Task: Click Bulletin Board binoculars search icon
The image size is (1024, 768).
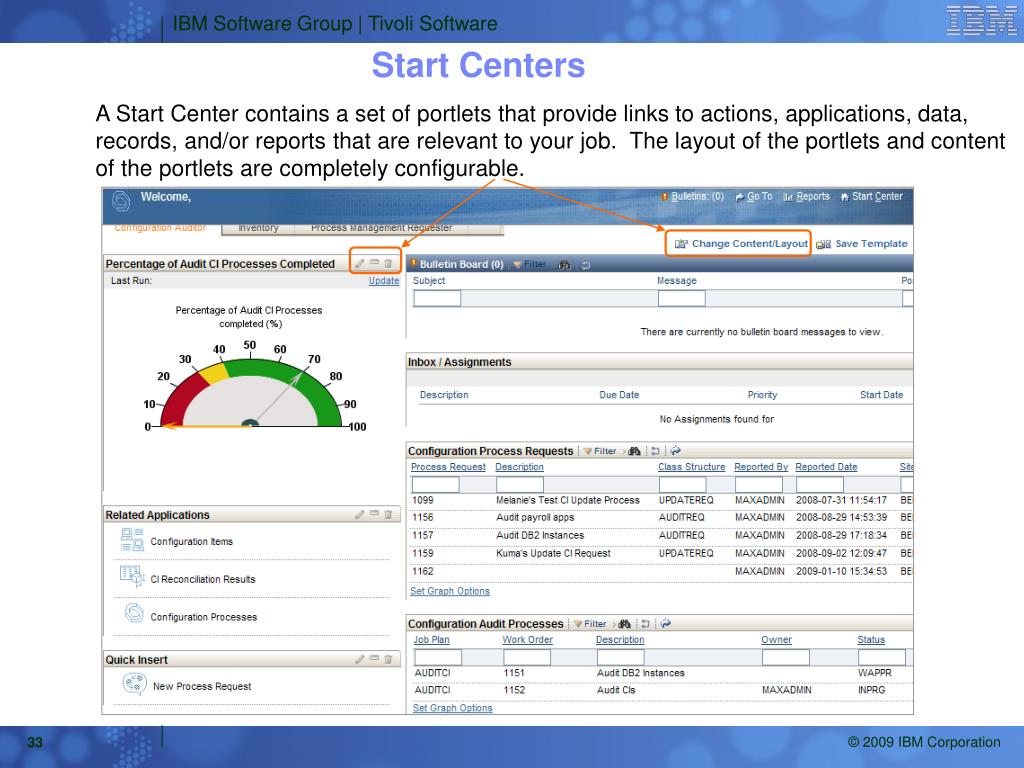Action: click(565, 264)
